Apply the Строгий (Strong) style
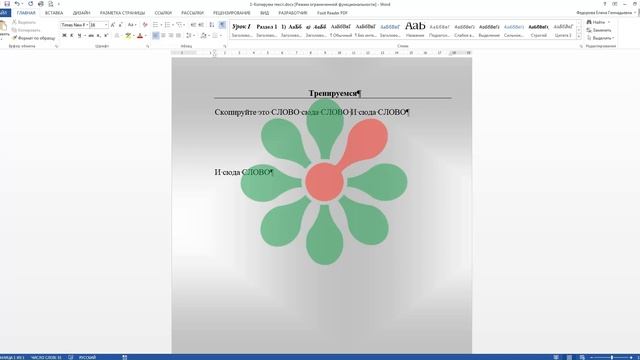The width and height of the screenshot is (640, 360). pos(538,30)
